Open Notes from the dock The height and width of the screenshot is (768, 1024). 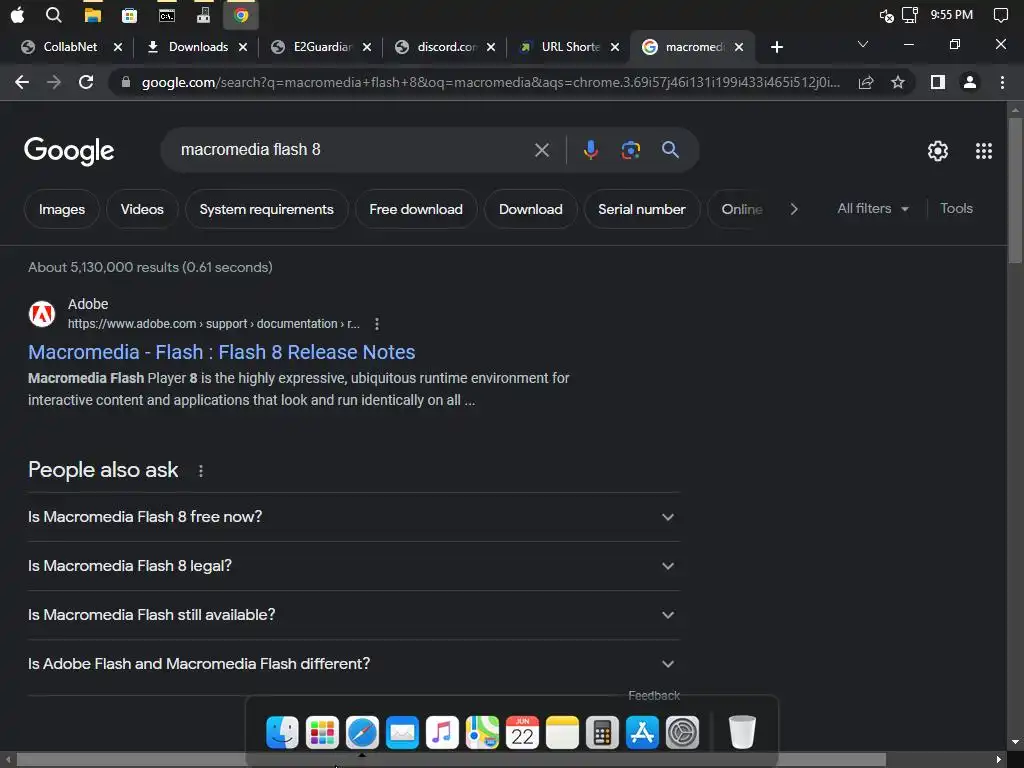pos(562,732)
